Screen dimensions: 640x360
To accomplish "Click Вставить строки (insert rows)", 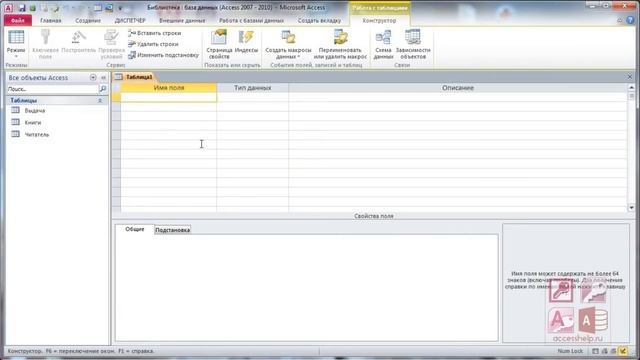I will 155,33.
